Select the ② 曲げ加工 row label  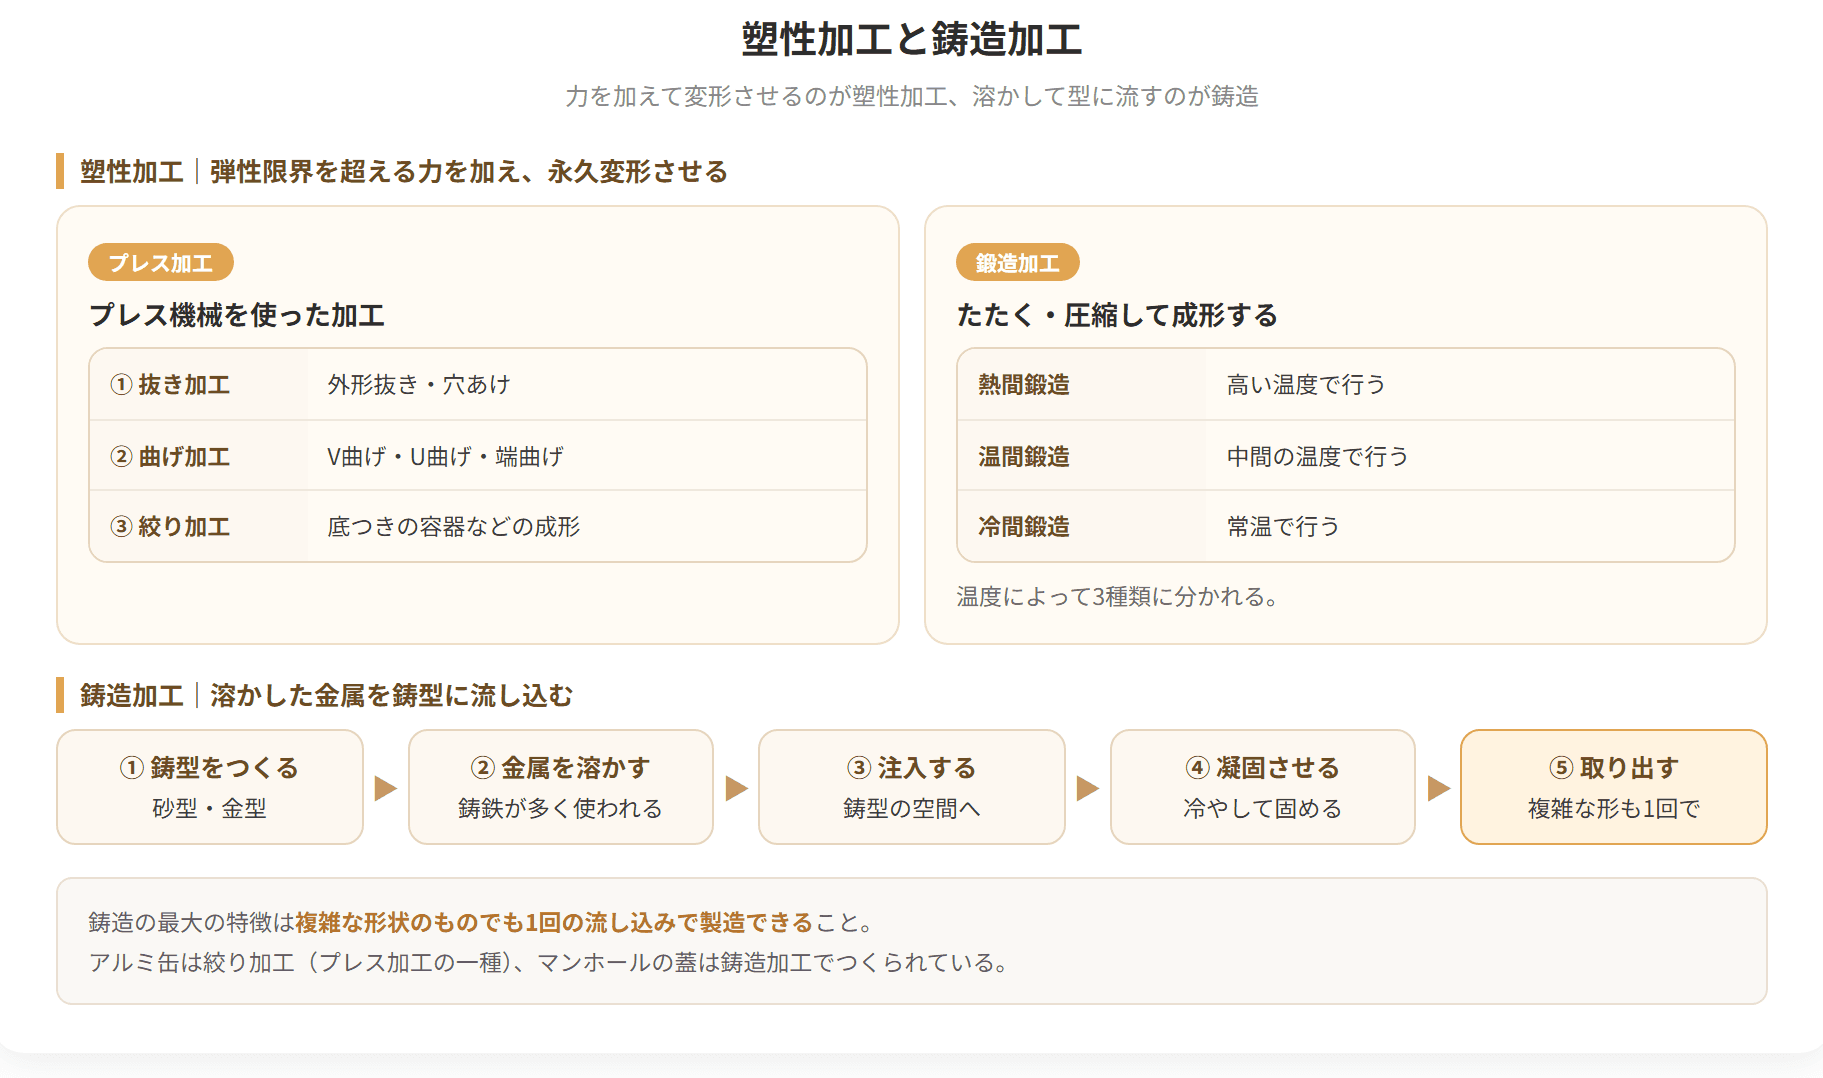tap(170, 457)
